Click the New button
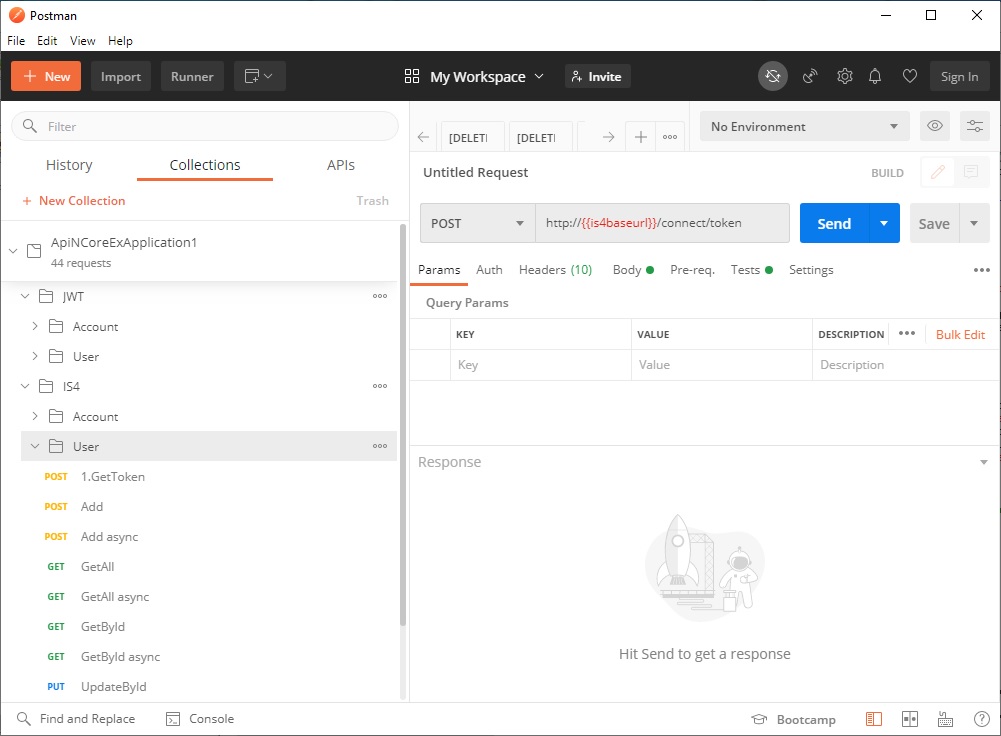1001x736 pixels. [x=46, y=77]
